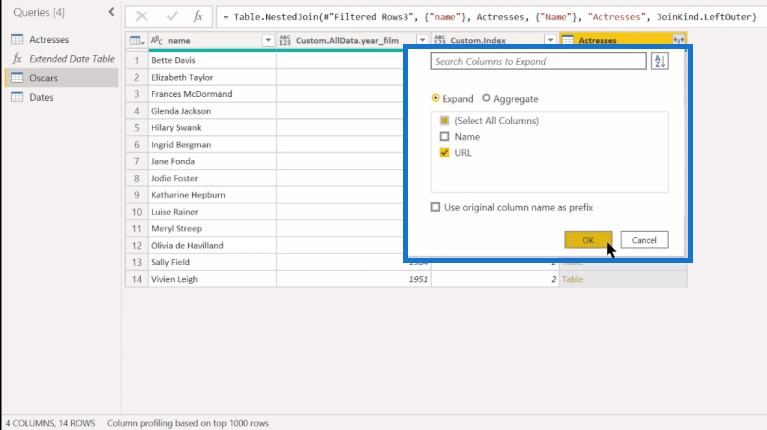
Task: Click the ABC type icon of the name column
Action: [x=157, y=41]
